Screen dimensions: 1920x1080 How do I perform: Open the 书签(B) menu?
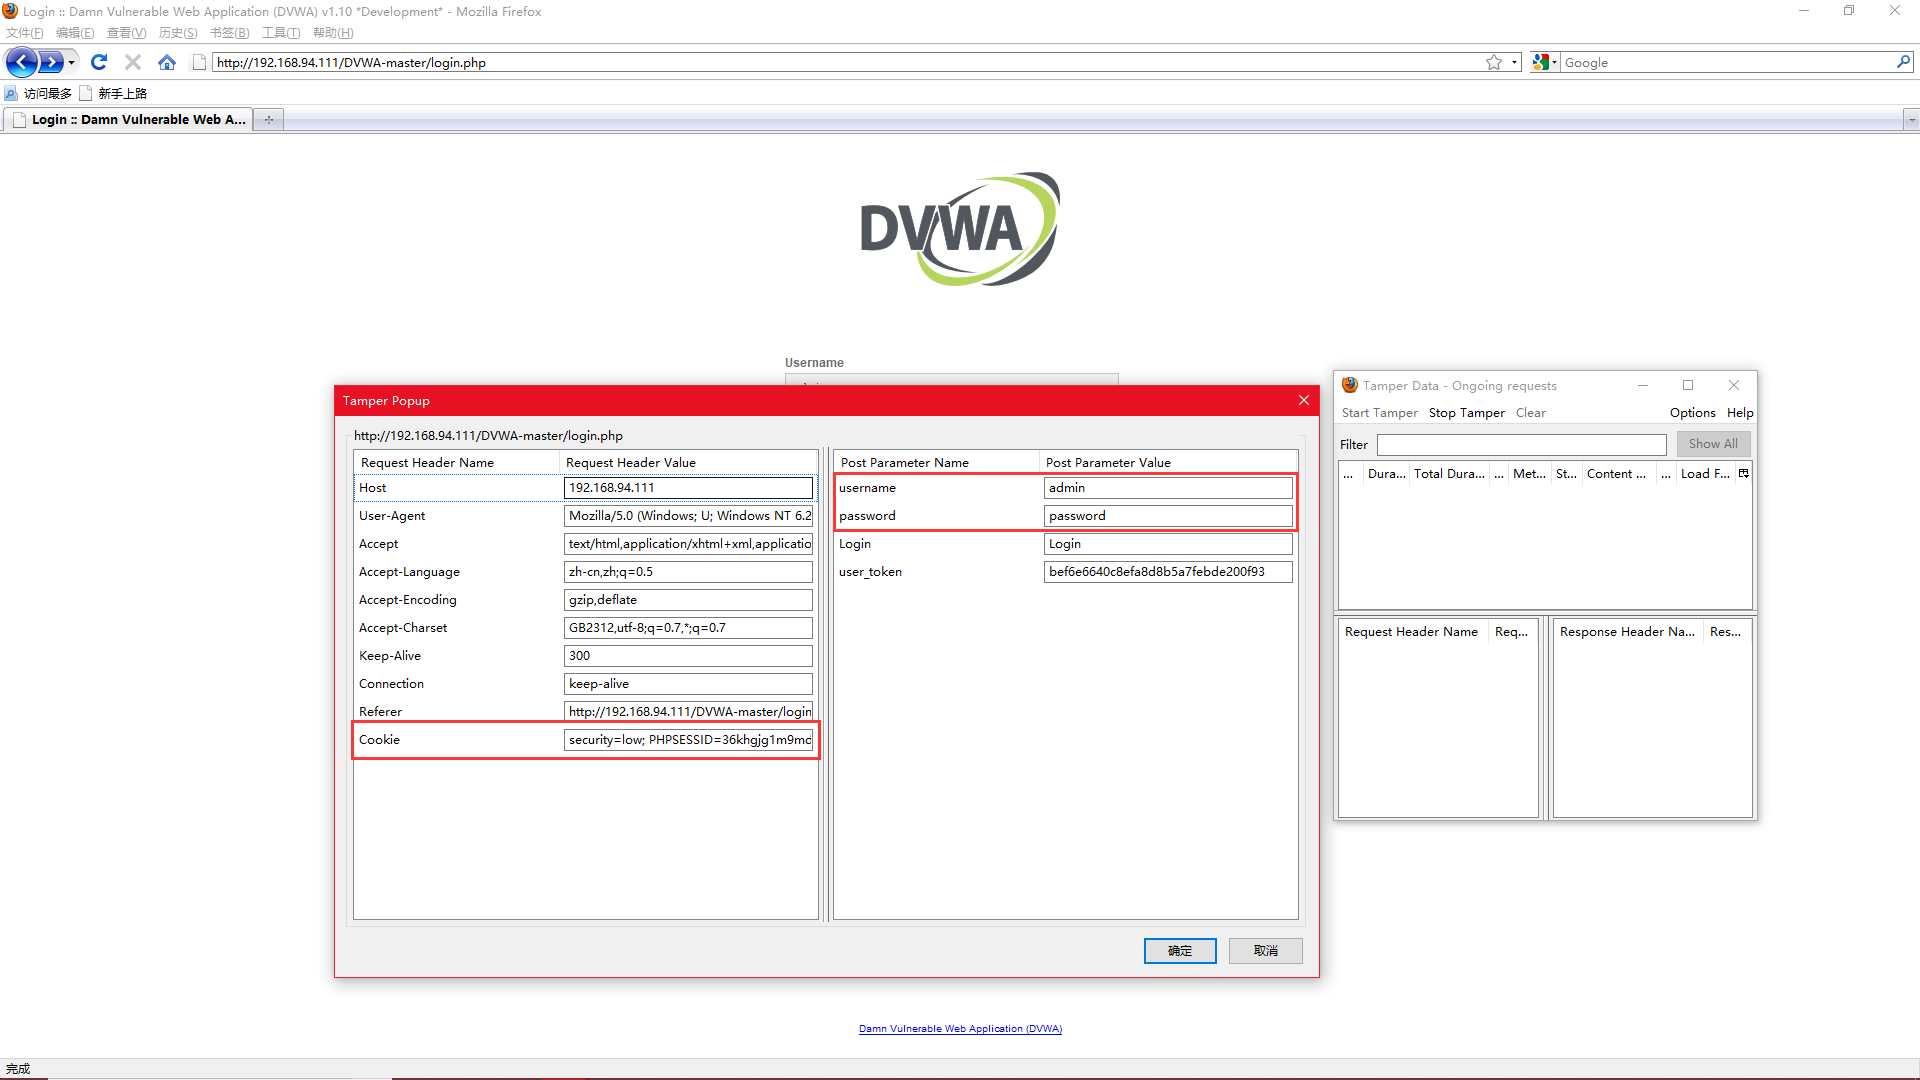tap(229, 33)
